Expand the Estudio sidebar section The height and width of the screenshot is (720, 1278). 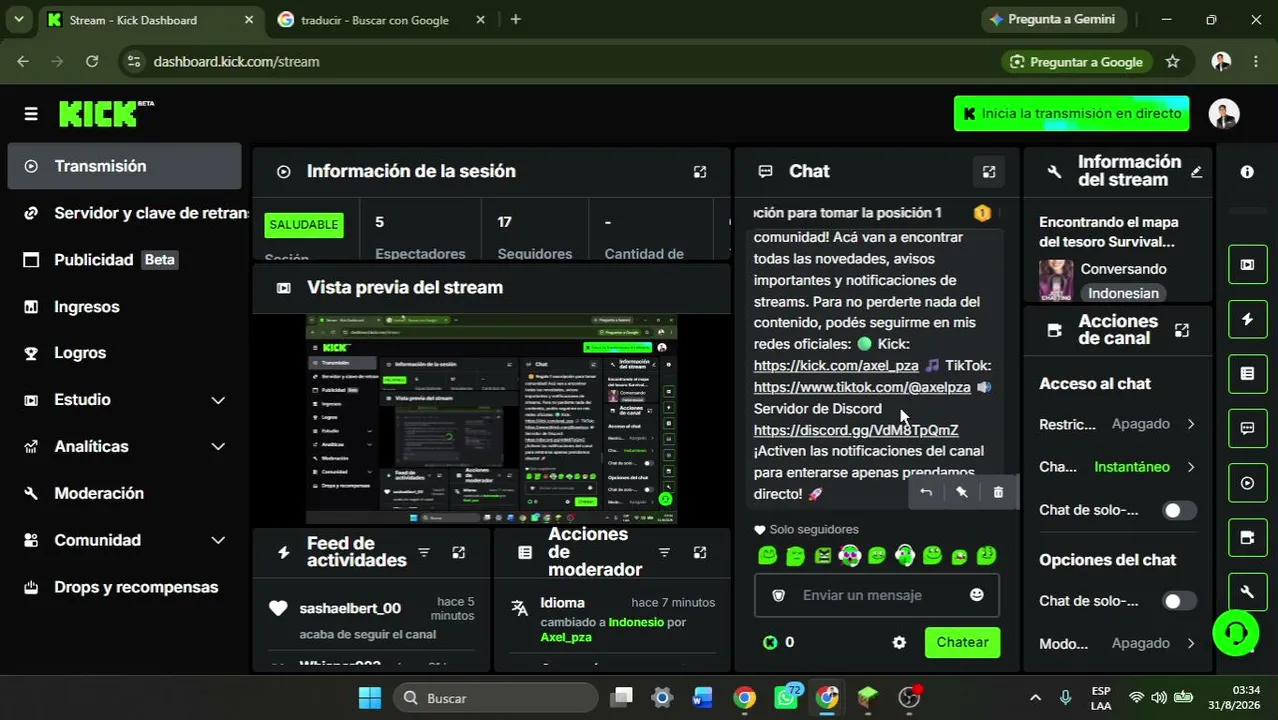[218, 400]
